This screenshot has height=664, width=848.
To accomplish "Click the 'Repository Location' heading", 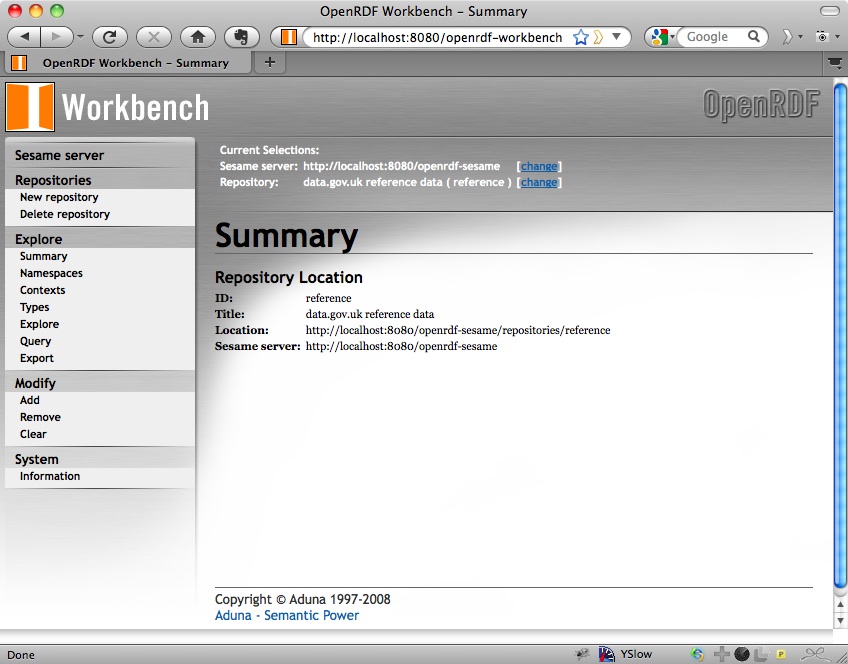I will click(289, 277).
